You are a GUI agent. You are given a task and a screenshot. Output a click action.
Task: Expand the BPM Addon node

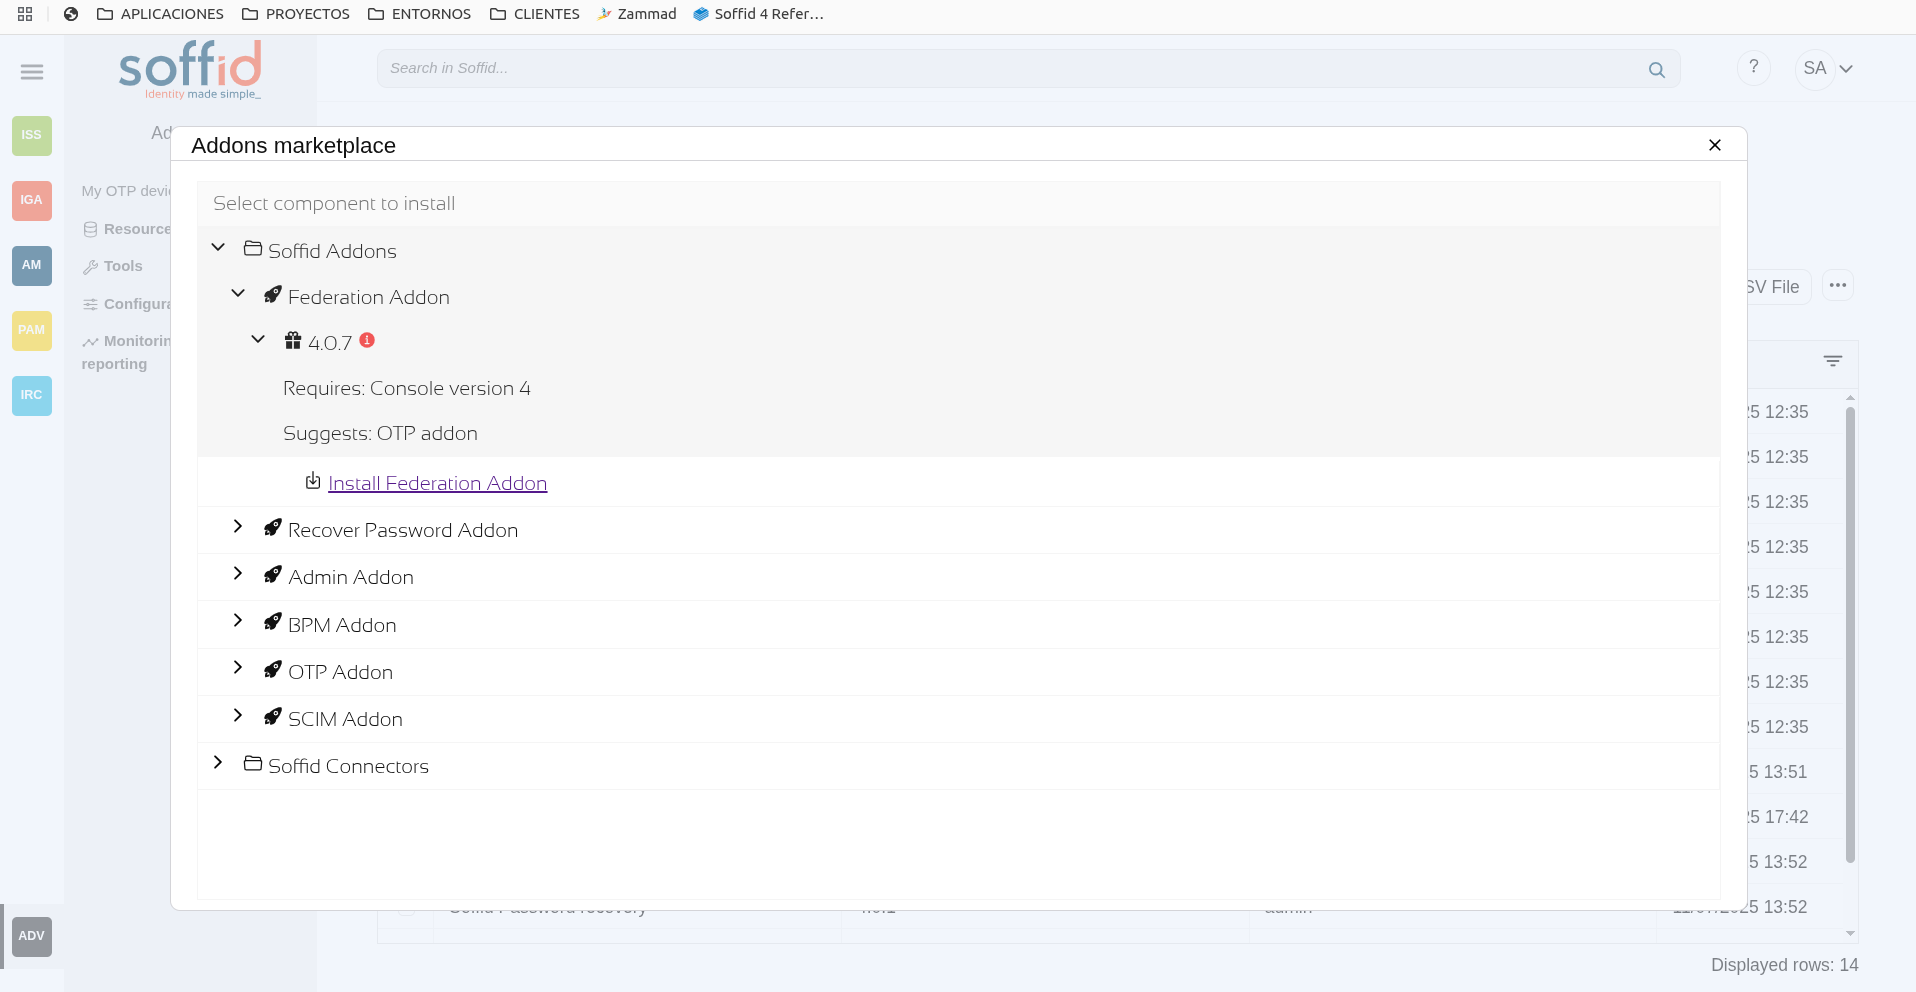pyautogui.click(x=238, y=620)
